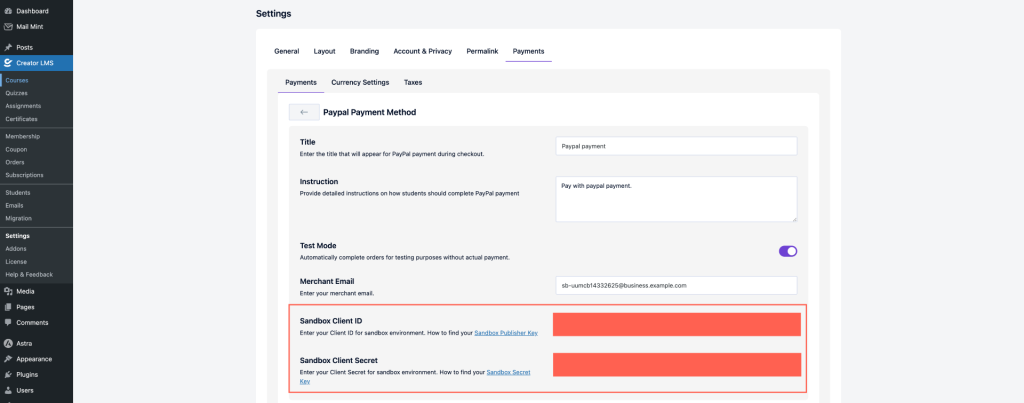Select the Taxes sub-tab
This screenshot has width=1024, height=403.
pos(413,82)
